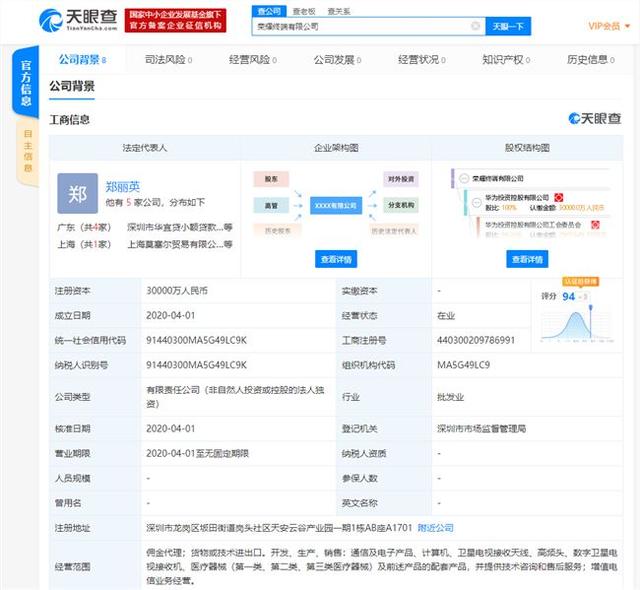Select the 官方信息 side tab
640x590 pixels.
[26, 83]
